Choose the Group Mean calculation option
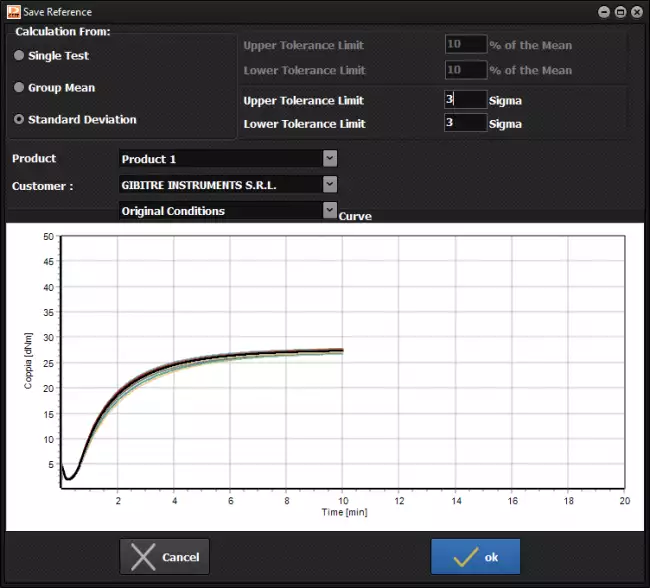The height and width of the screenshot is (588, 650). [19, 88]
